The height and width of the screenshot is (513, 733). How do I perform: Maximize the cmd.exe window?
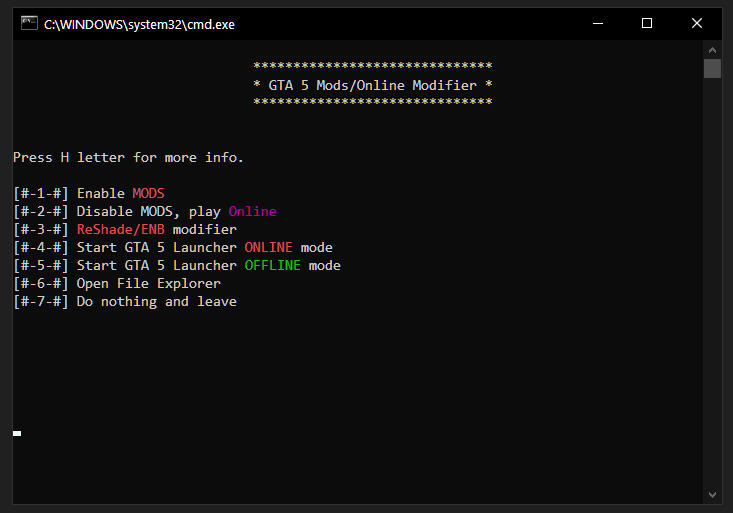pyautogui.click(x=647, y=23)
